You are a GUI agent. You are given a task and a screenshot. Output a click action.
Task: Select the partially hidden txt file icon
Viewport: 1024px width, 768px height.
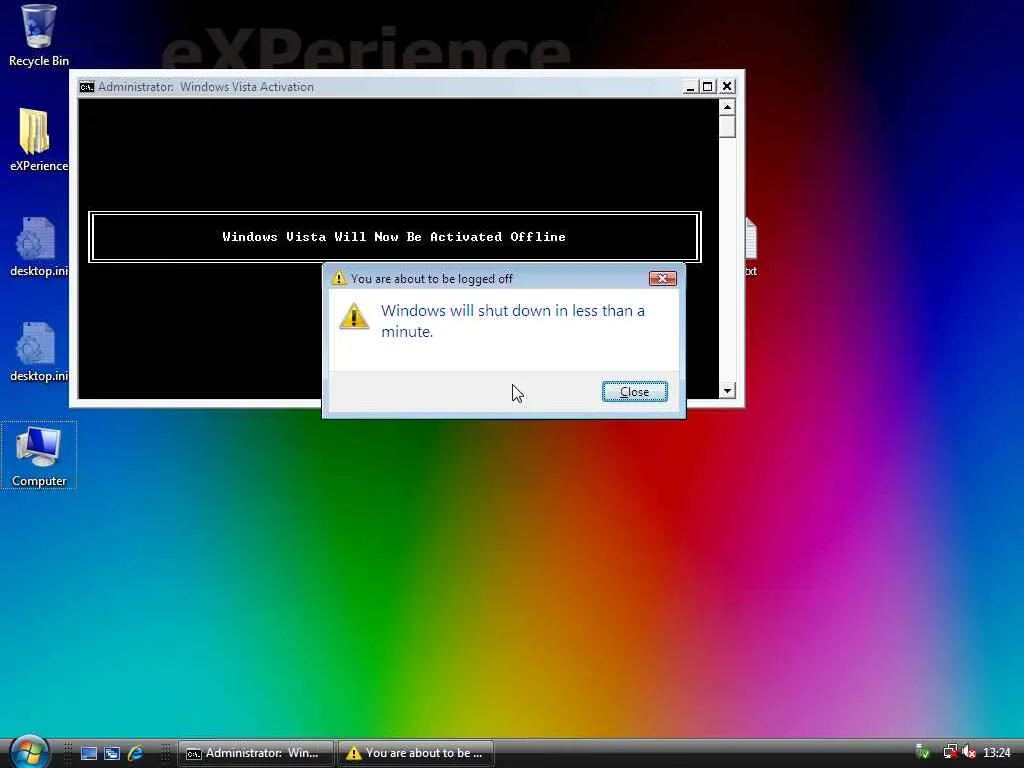[x=750, y=248]
